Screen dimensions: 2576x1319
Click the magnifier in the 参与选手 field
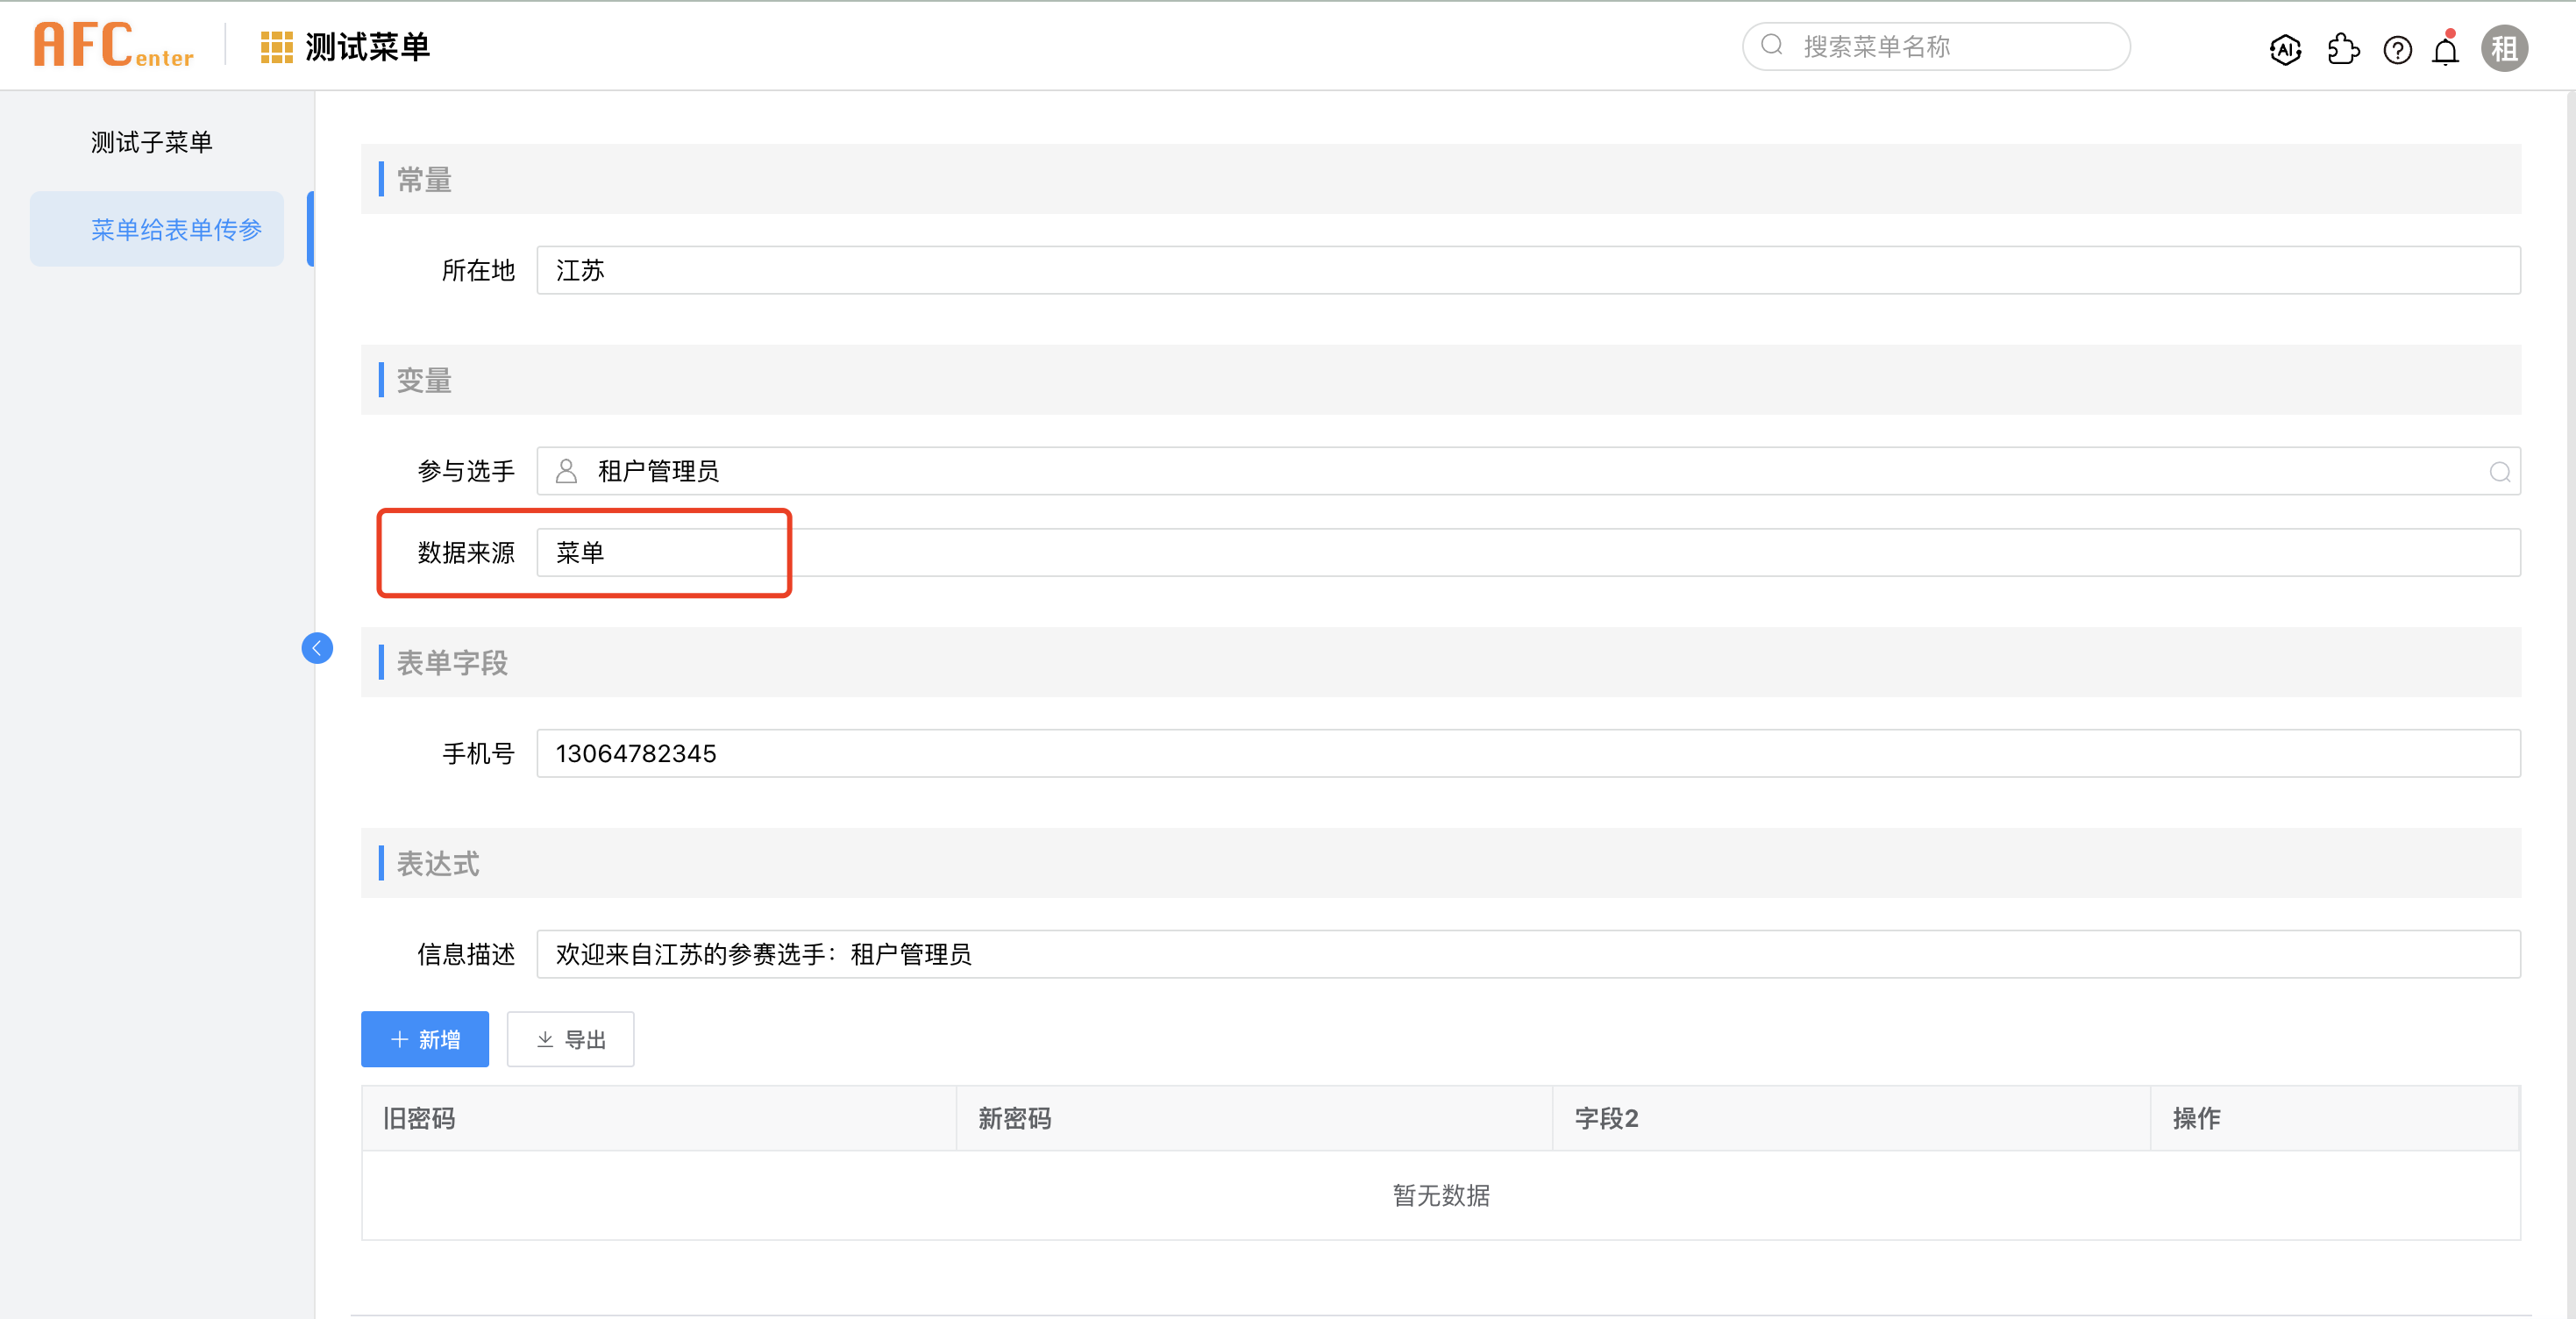pyautogui.click(x=2499, y=472)
